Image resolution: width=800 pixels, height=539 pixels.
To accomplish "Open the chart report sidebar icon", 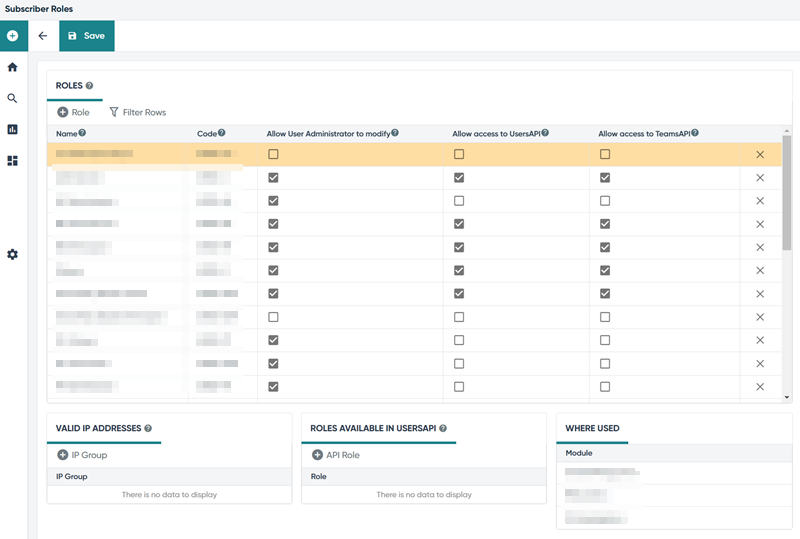I will coord(13,129).
